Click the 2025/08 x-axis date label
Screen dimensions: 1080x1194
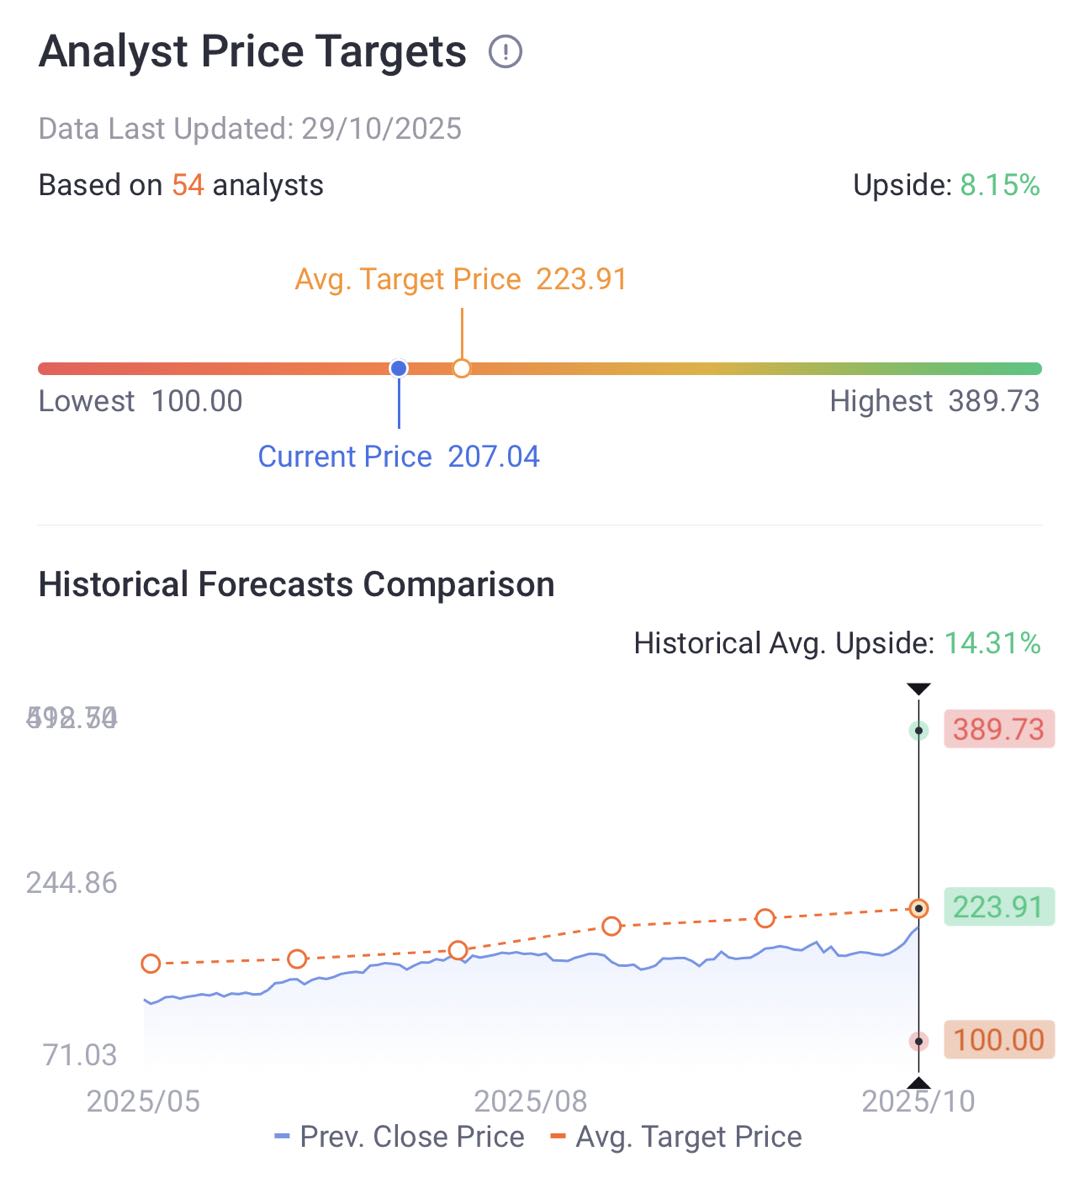point(530,1101)
